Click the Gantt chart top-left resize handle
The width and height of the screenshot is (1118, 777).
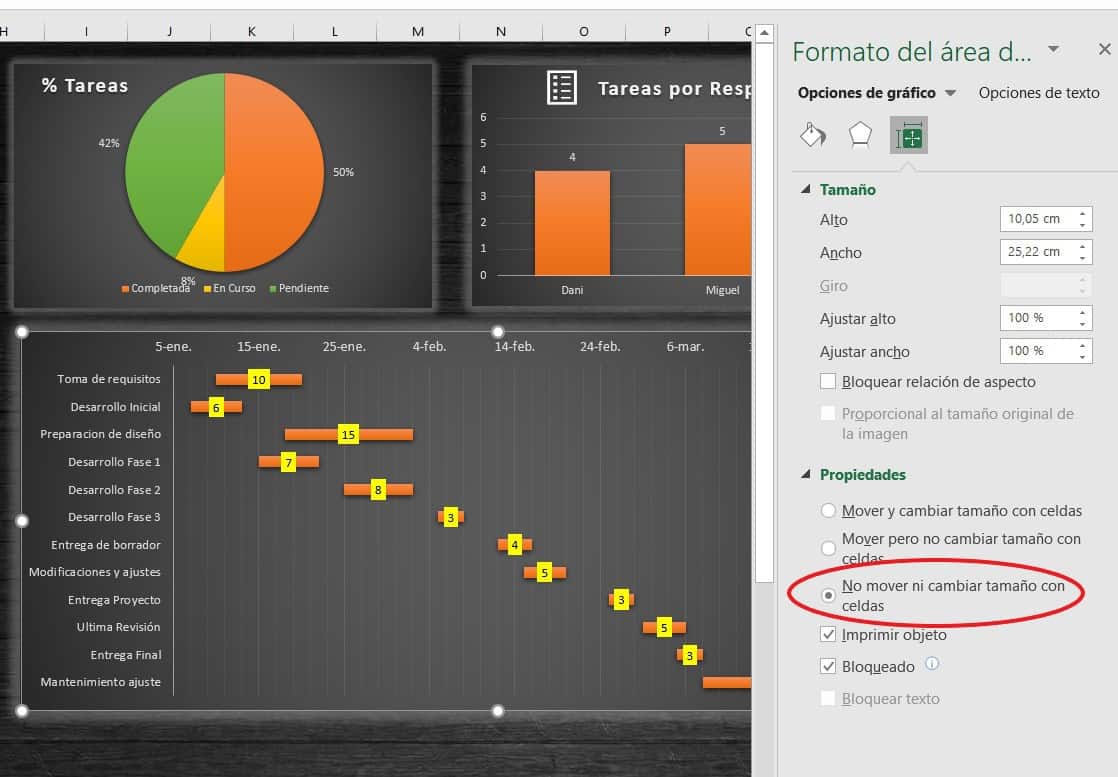click(x=22, y=331)
